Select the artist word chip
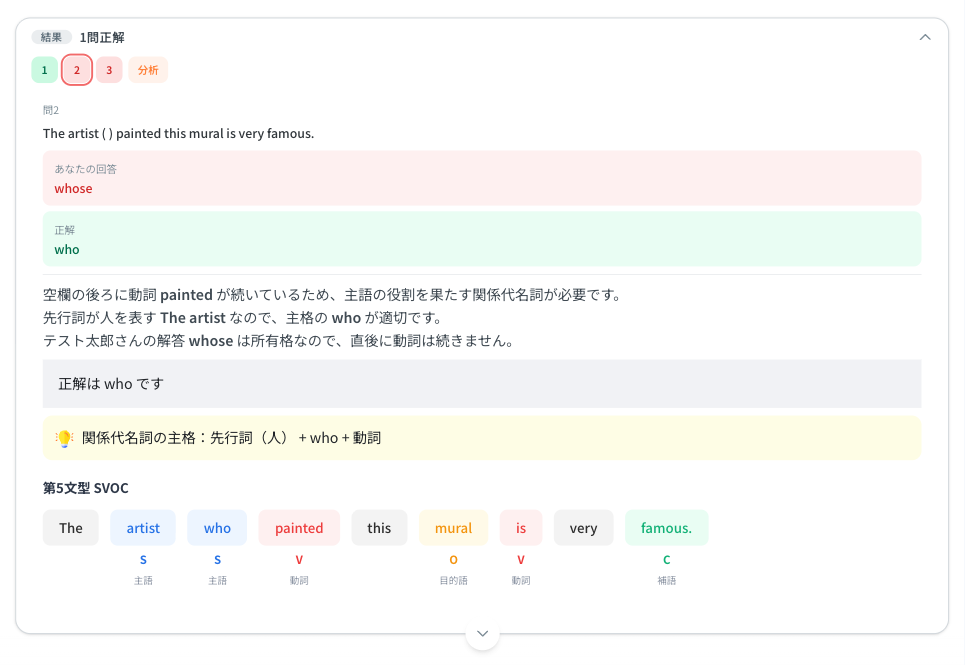 click(x=143, y=527)
